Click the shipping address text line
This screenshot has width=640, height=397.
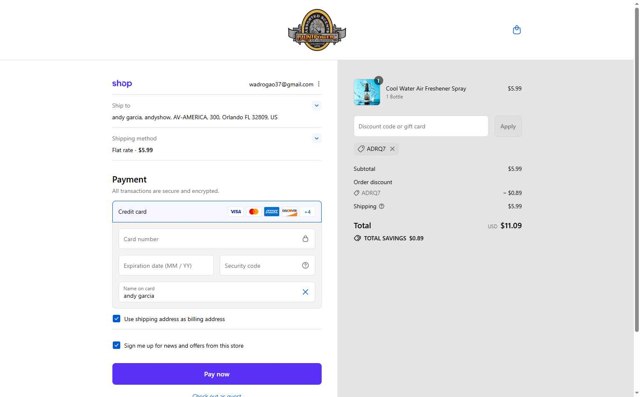pyautogui.click(x=195, y=117)
